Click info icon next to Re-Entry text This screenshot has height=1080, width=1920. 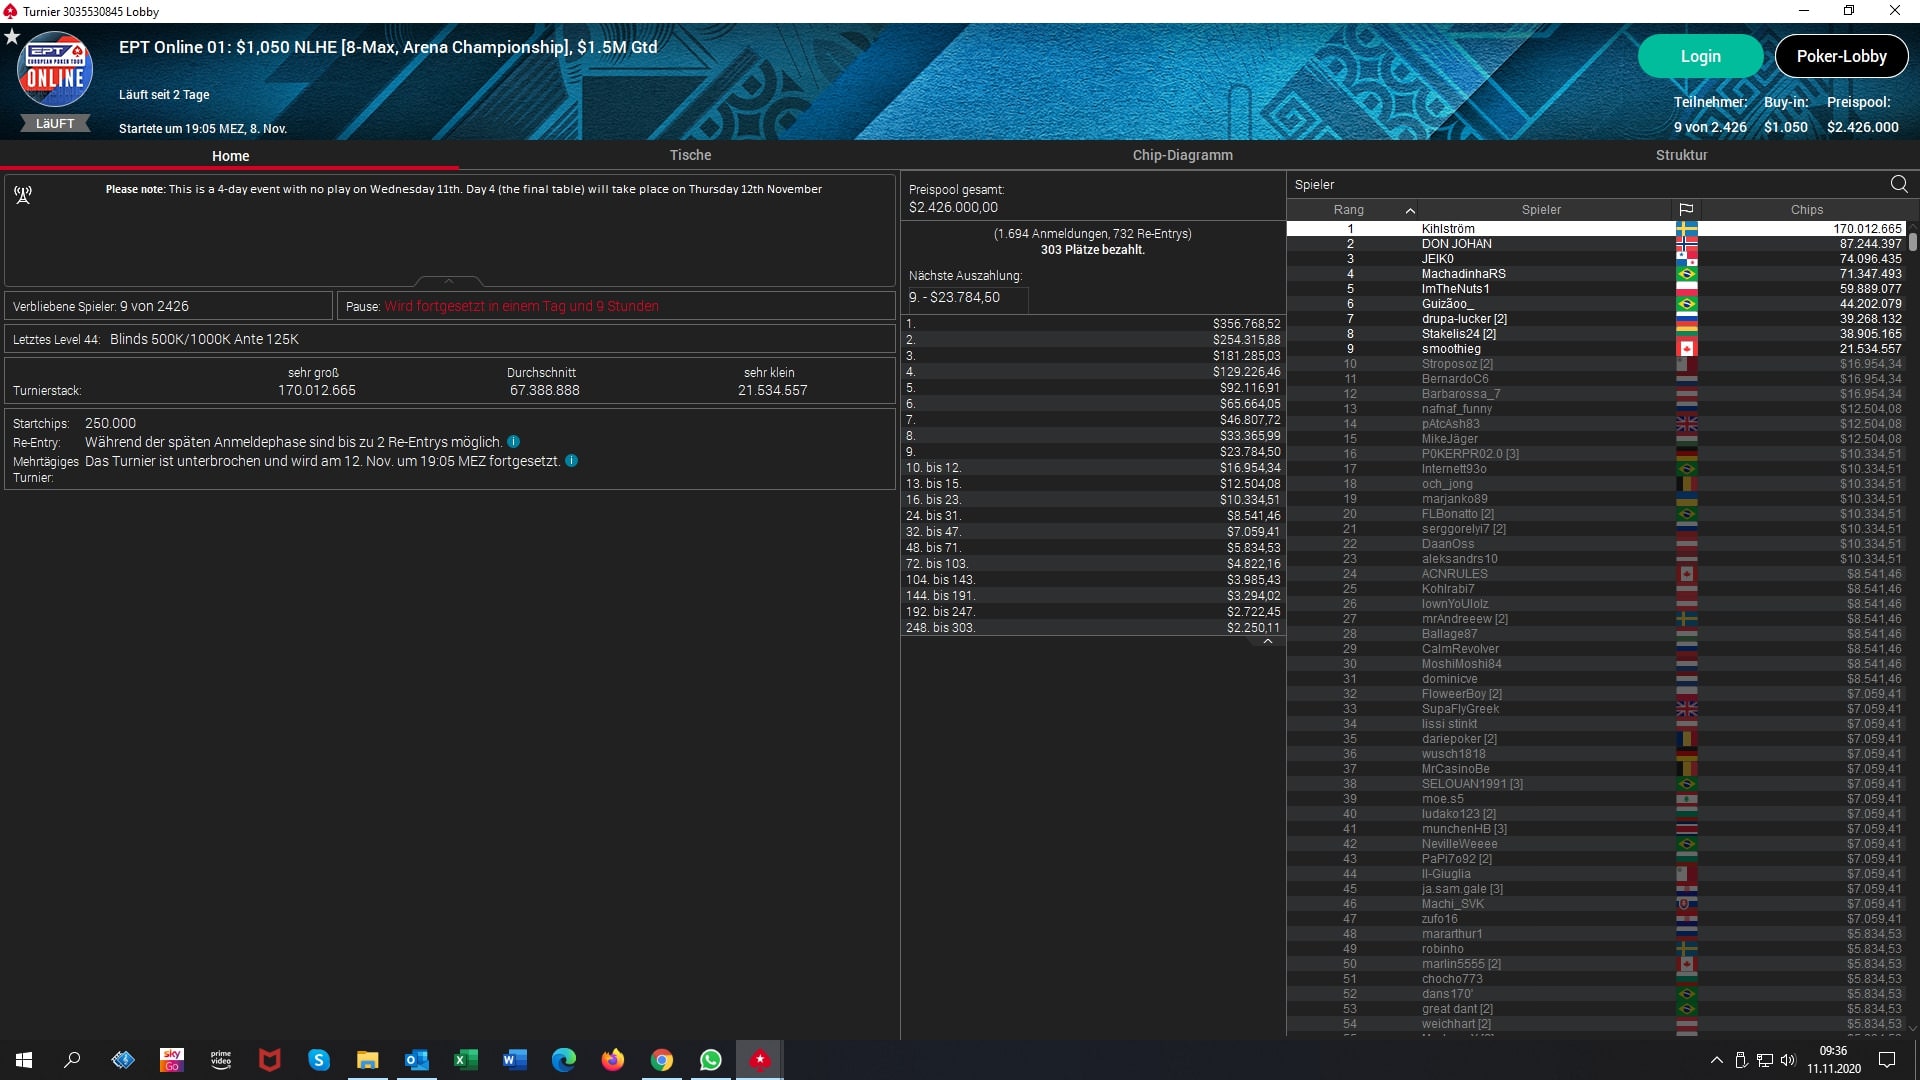click(x=513, y=442)
